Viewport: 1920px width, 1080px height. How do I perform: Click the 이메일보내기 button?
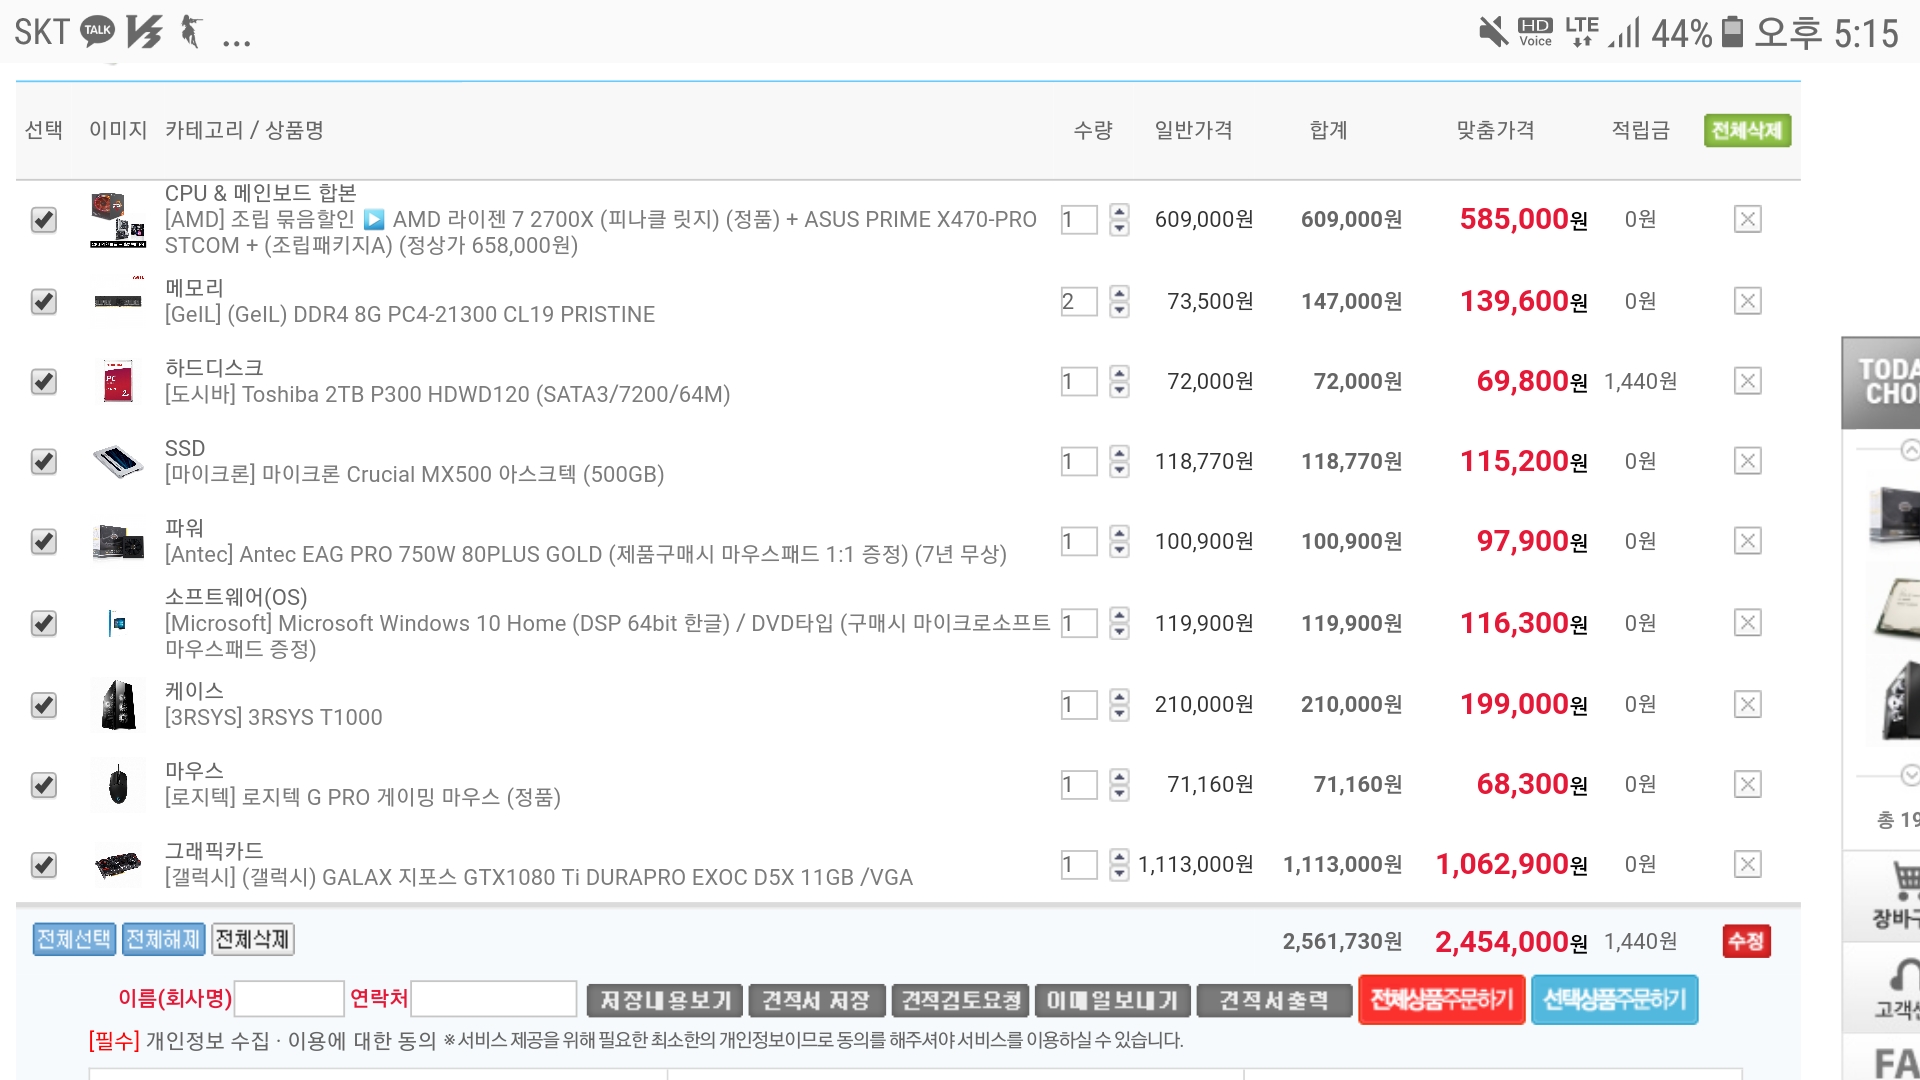[1111, 1000]
